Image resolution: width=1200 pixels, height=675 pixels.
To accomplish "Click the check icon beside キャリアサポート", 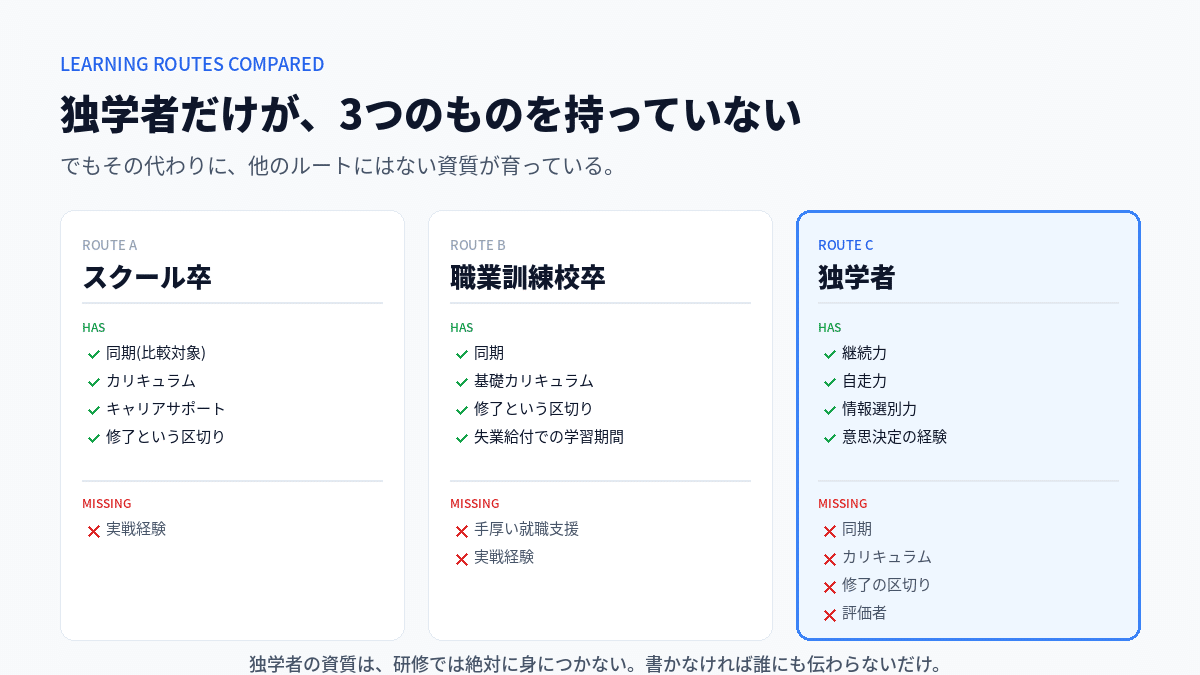I will [94, 410].
